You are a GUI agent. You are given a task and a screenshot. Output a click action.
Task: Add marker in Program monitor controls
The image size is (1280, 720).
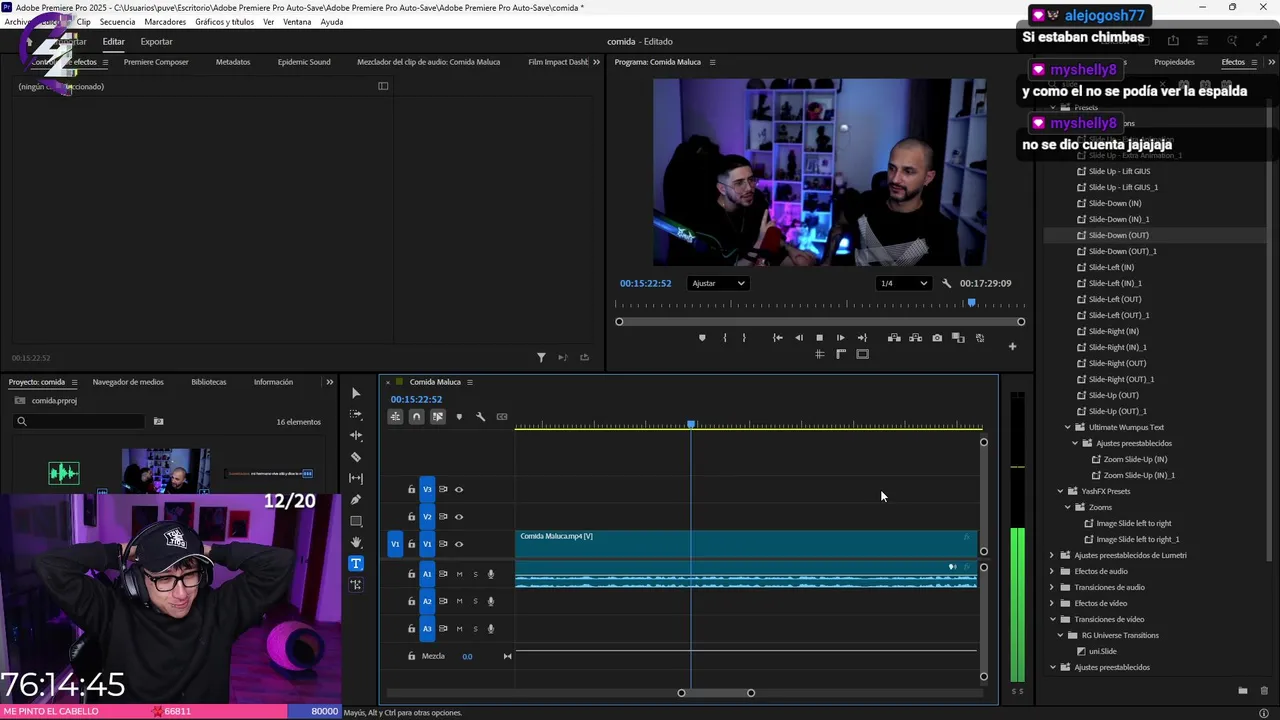pyautogui.click(x=702, y=338)
